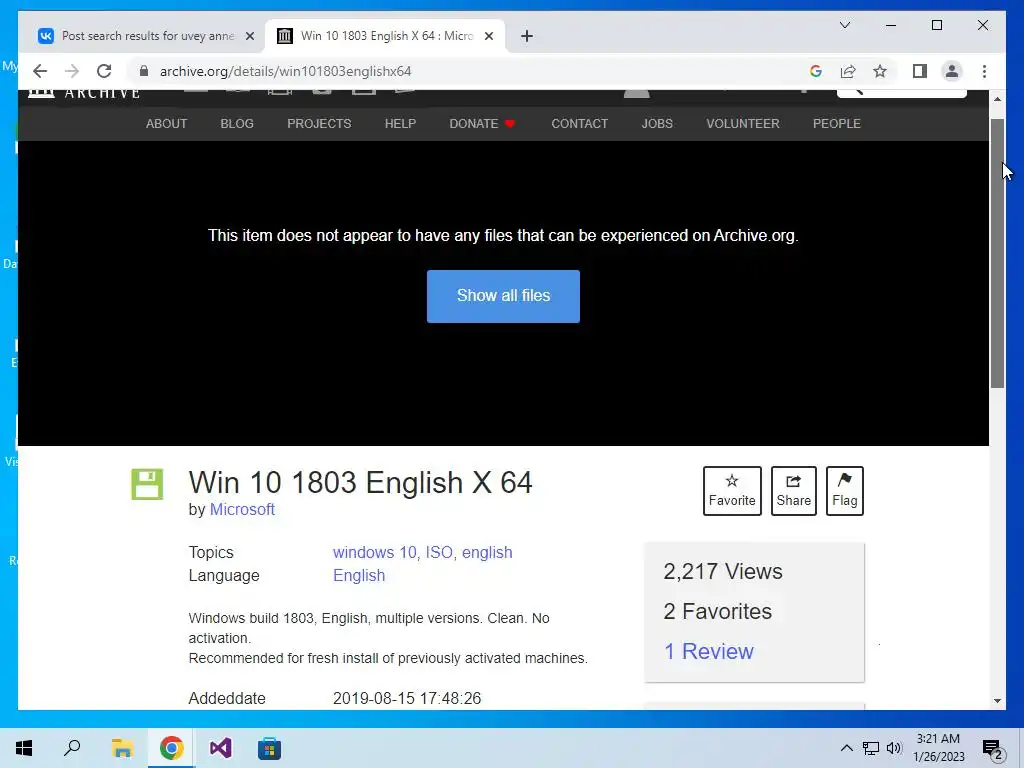Image resolution: width=1024 pixels, height=768 pixels.
Task: Click the Addeddate value 2019-08-15 17:48:26
Action: [407, 698]
